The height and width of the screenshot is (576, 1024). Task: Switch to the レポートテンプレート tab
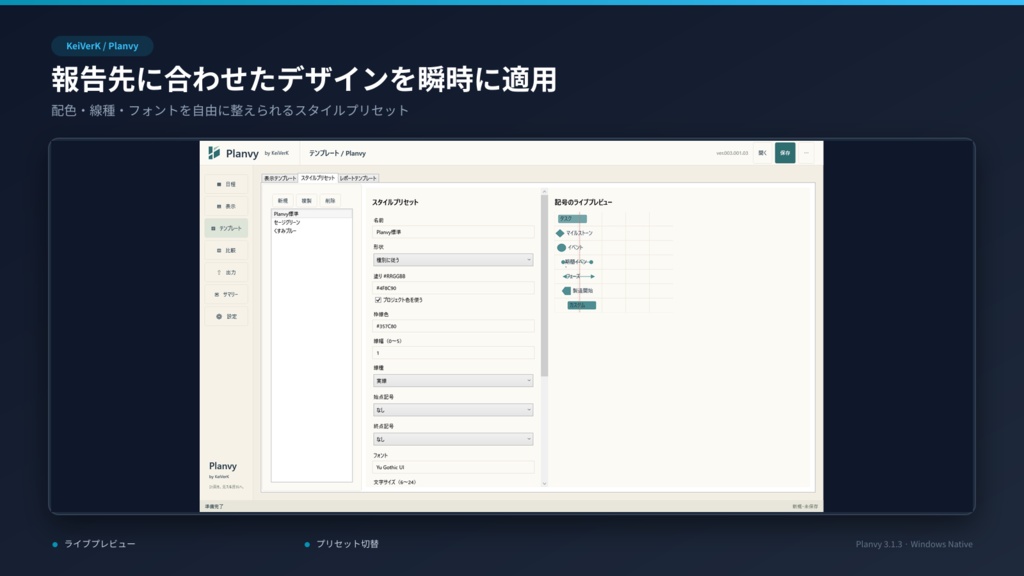click(358, 178)
